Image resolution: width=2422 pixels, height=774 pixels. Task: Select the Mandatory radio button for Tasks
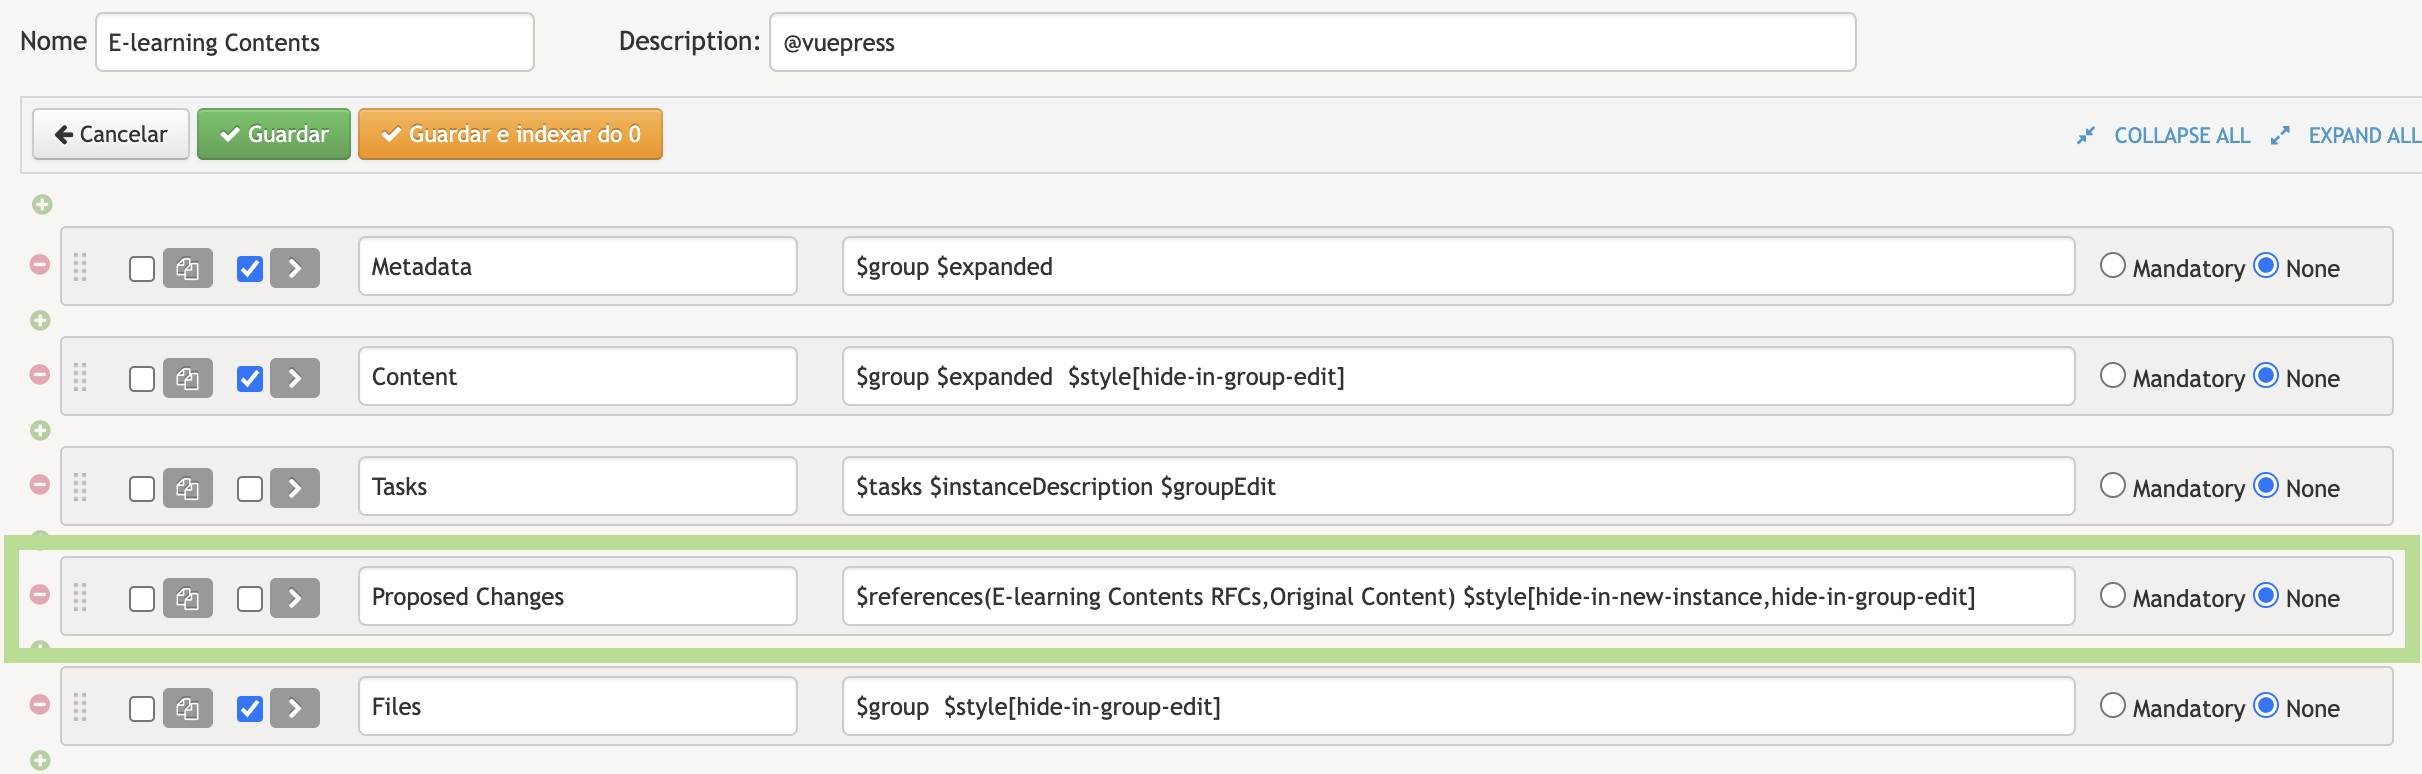[2113, 486]
